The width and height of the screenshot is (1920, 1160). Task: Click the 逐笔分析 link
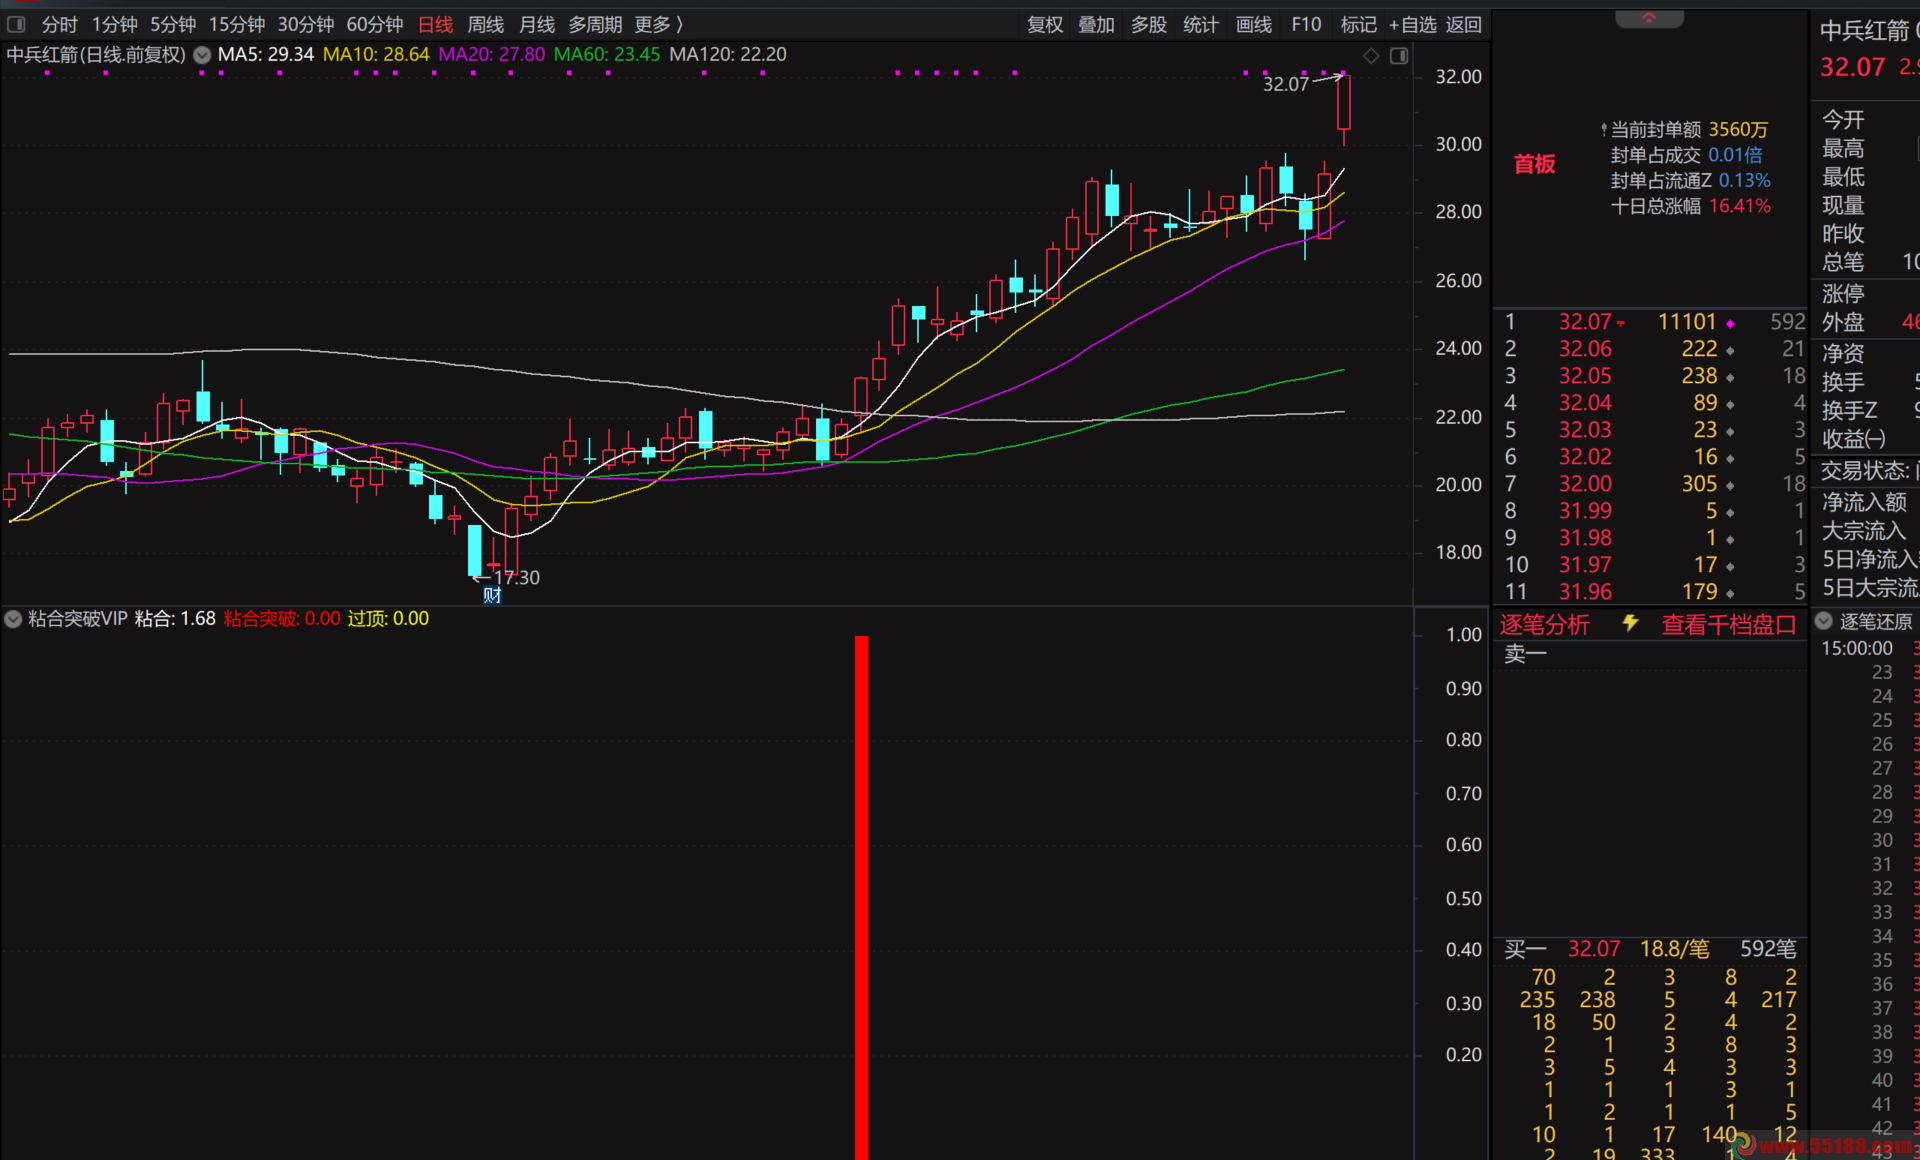[x=1544, y=625]
